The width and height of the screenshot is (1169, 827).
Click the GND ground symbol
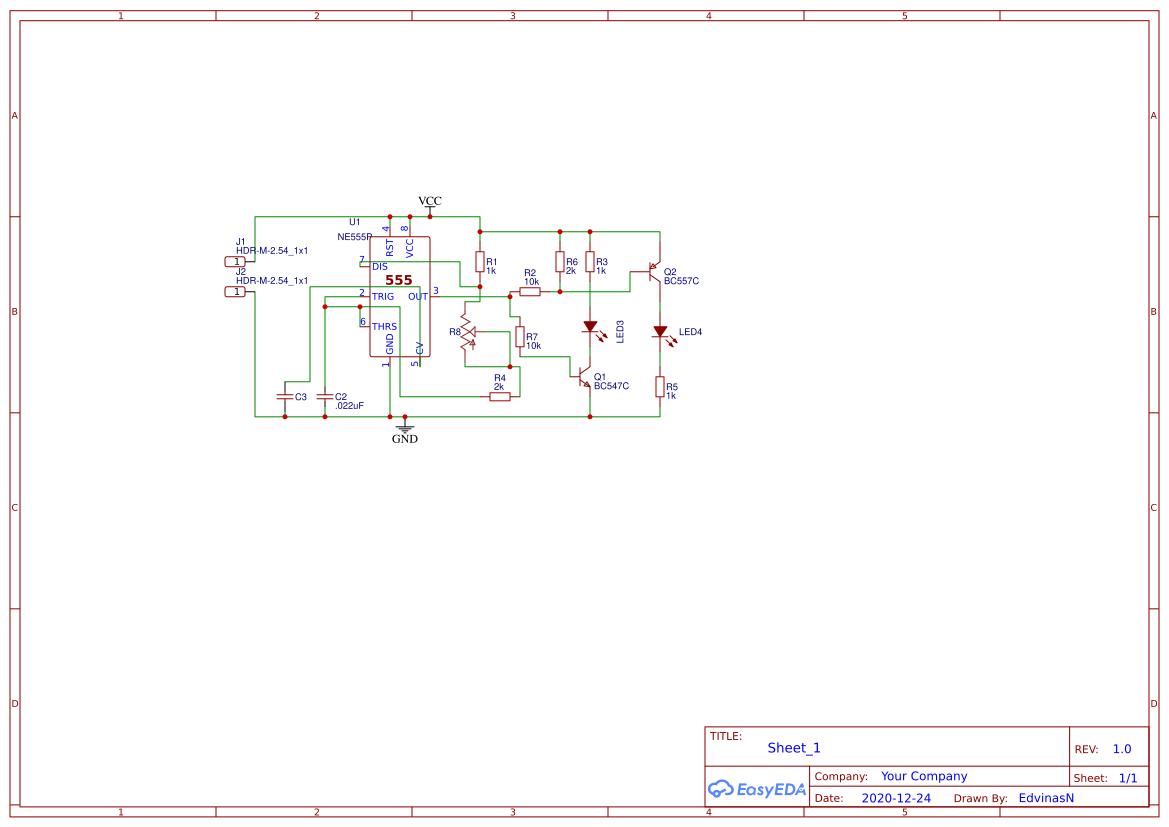coord(405,430)
